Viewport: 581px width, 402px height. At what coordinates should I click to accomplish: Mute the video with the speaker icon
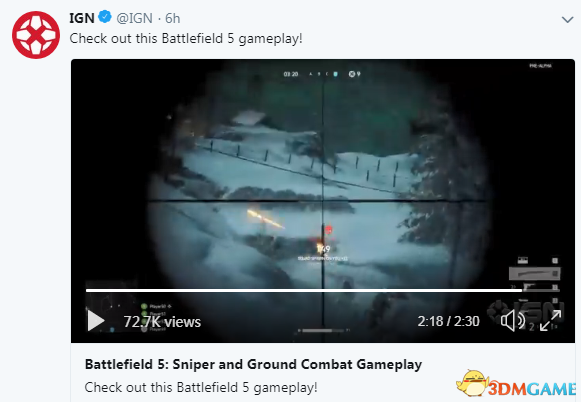(x=513, y=320)
